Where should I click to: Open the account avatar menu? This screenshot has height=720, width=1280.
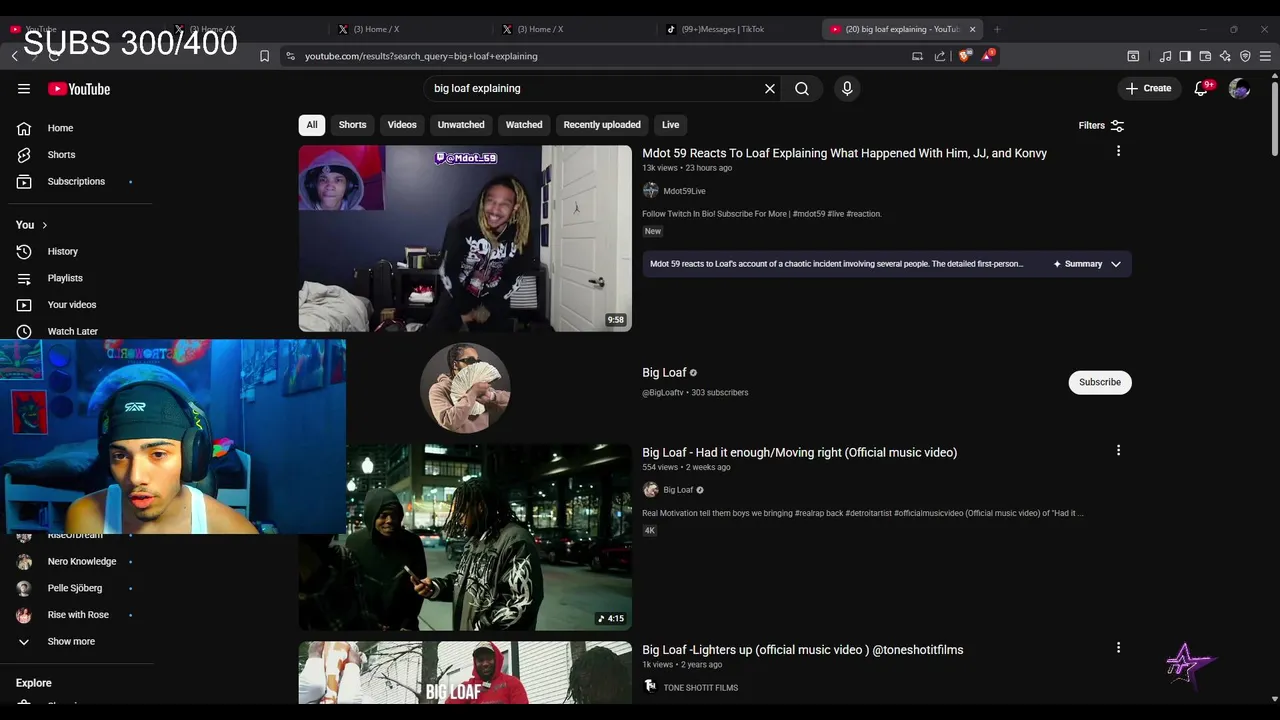pyautogui.click(x=1239, y=89)
